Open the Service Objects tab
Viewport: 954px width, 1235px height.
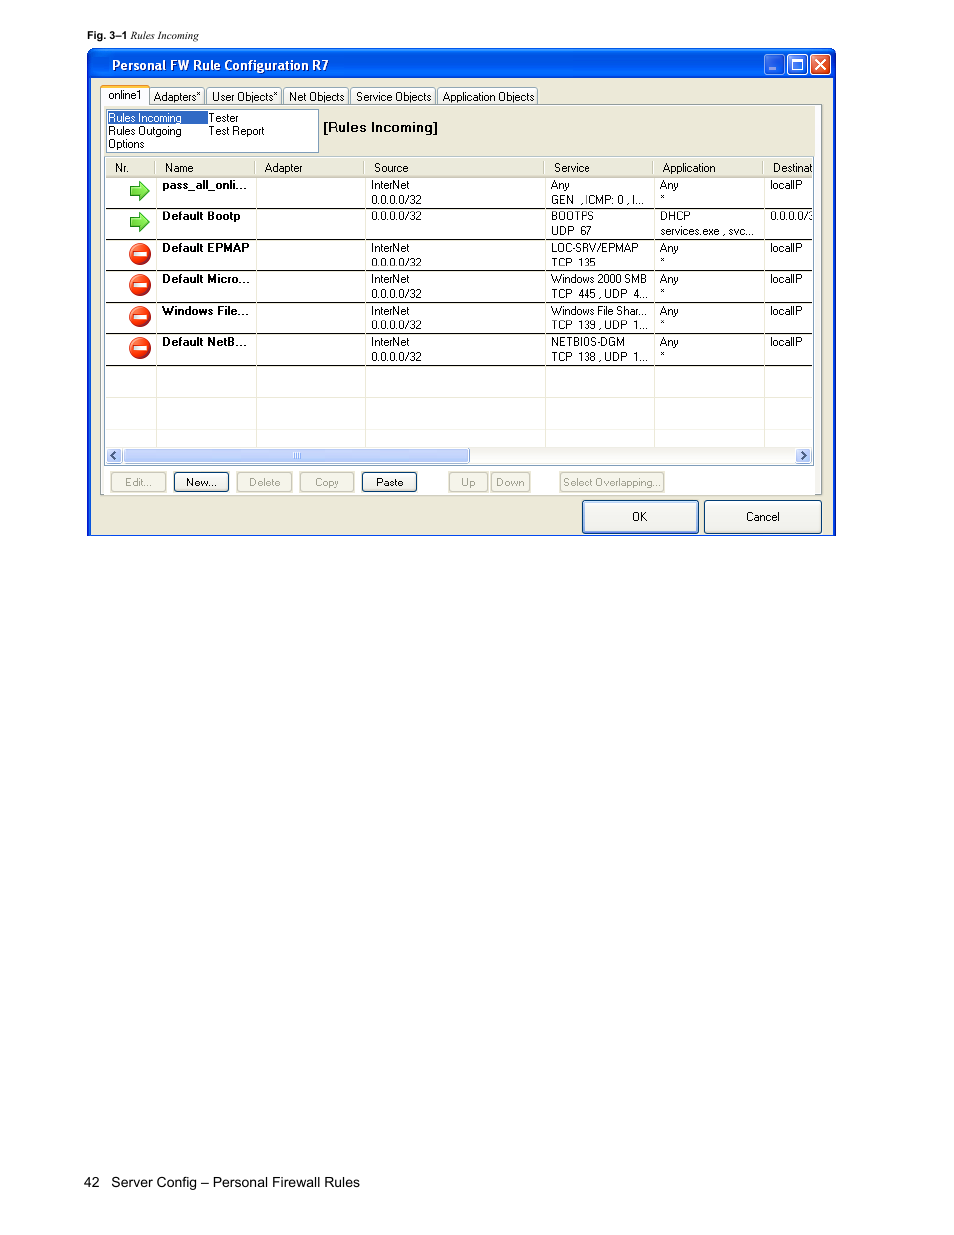[x=393, y=97]
